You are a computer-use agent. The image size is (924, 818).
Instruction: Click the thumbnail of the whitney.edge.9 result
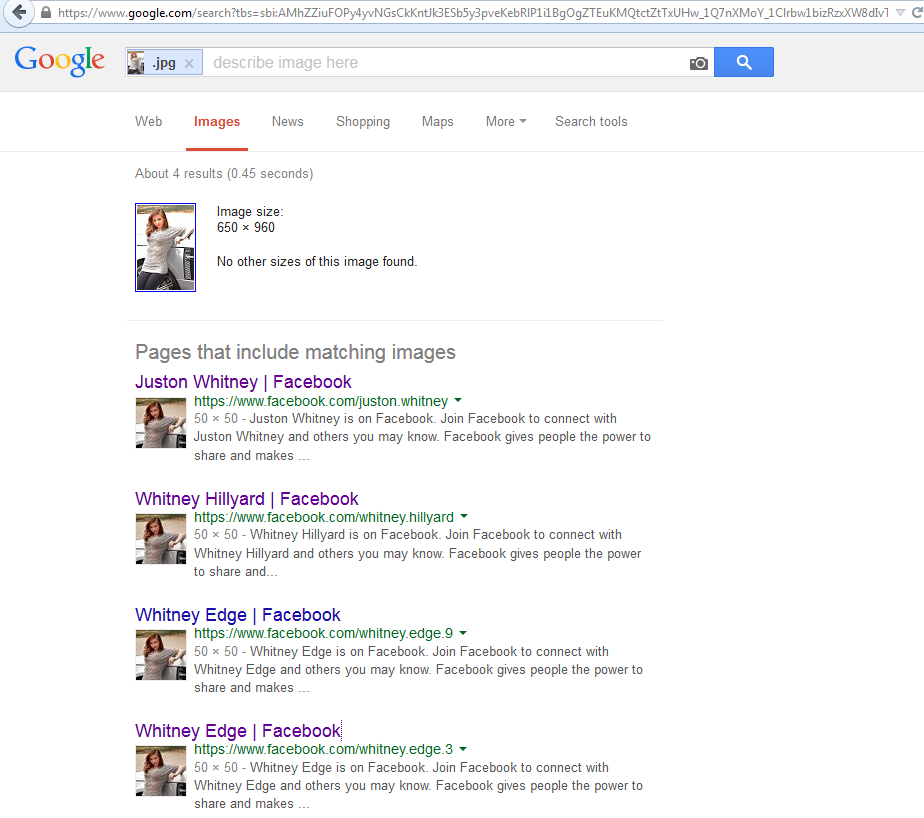161,655
